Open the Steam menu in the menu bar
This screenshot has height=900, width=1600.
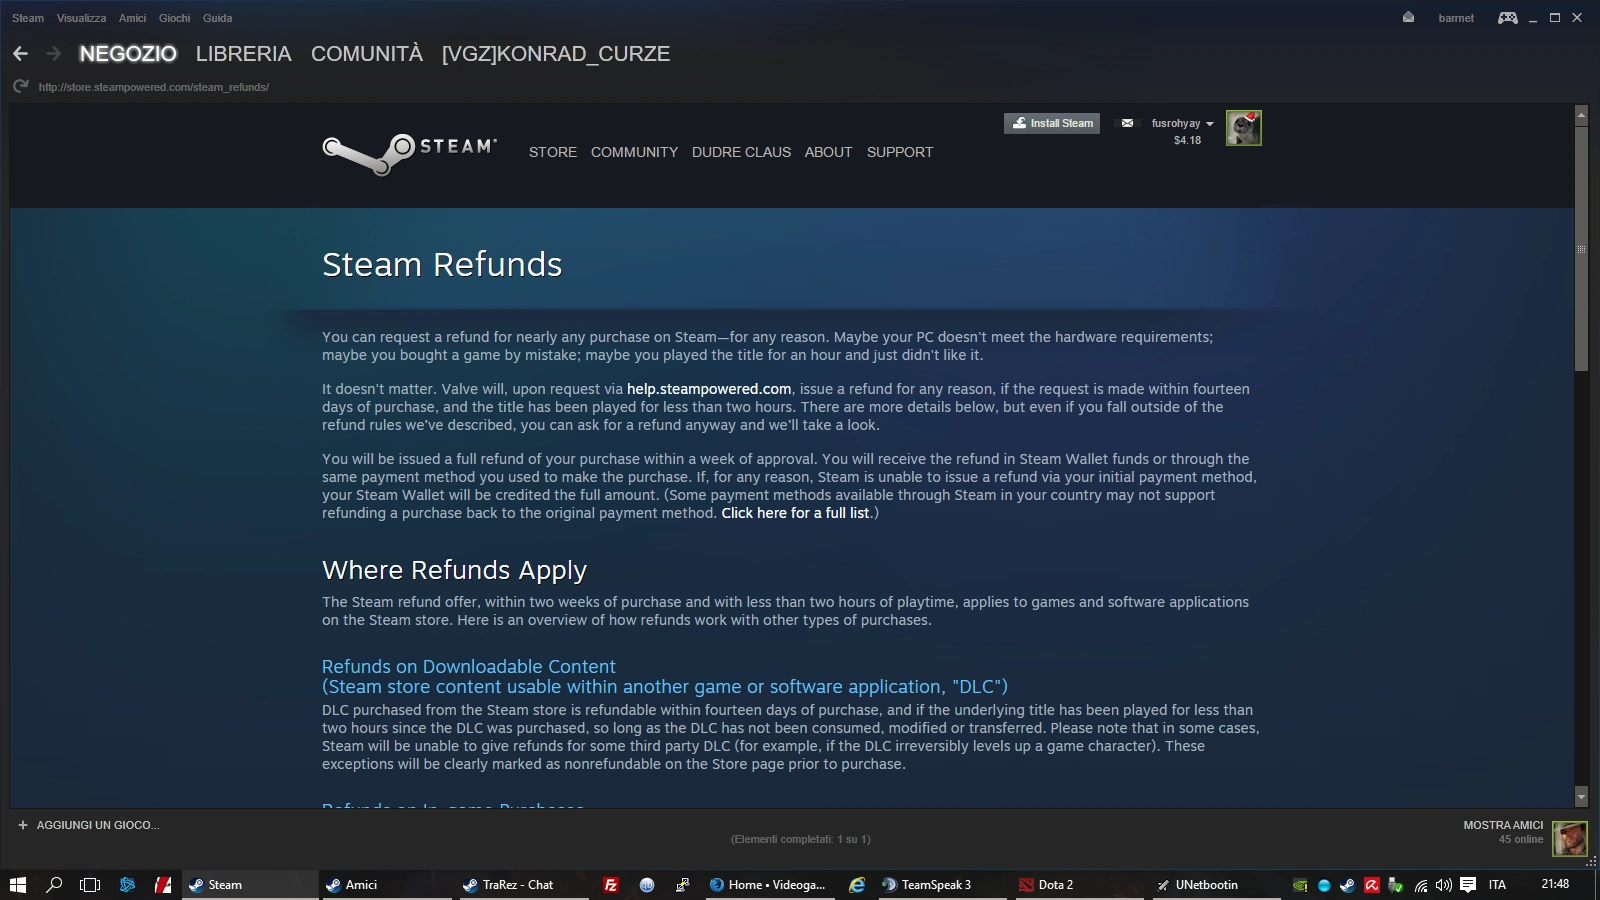[x=28, y=18]
